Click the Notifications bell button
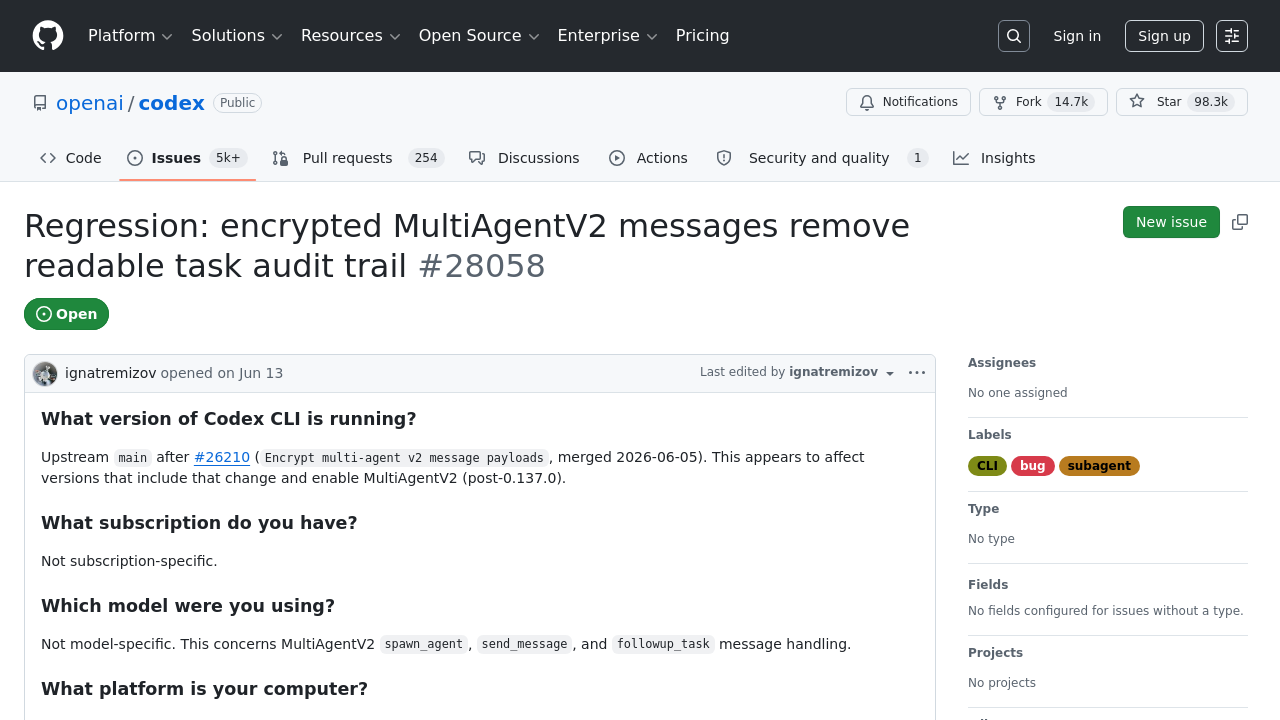1280x720 pixels. tap(908, 102)
